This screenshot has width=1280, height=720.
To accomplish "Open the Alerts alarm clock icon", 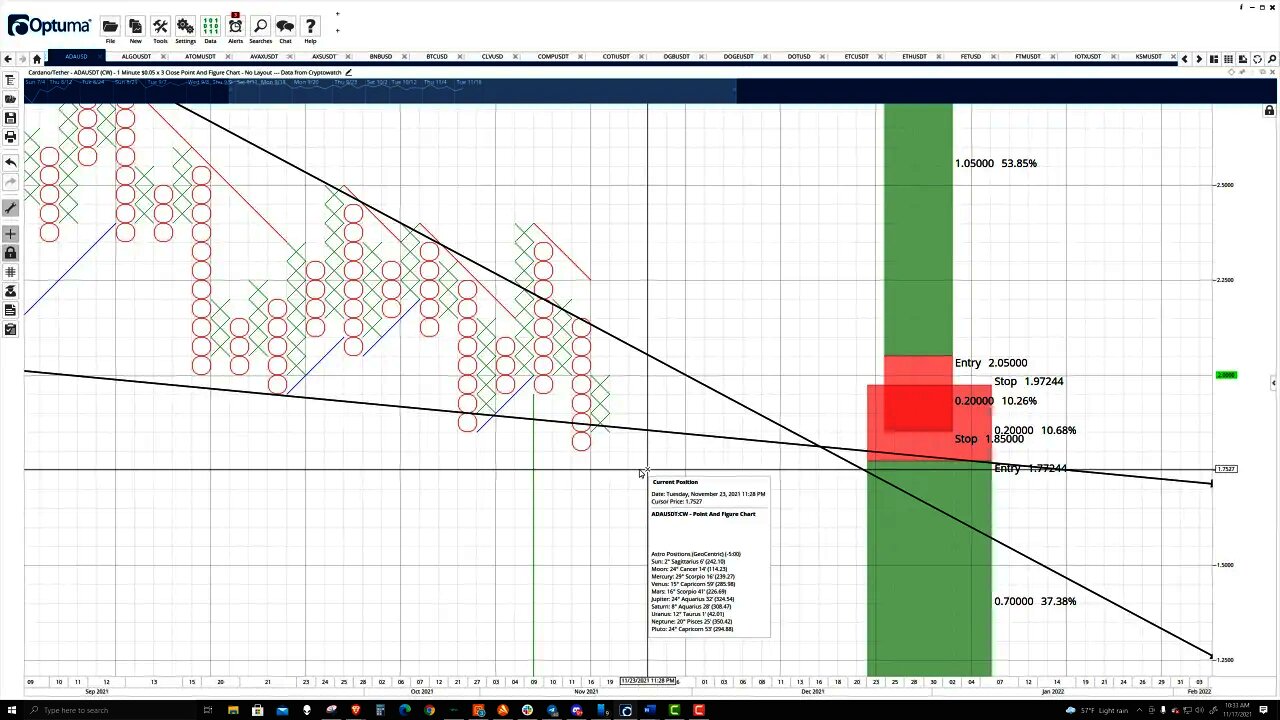I will click(x=235, y=29).
